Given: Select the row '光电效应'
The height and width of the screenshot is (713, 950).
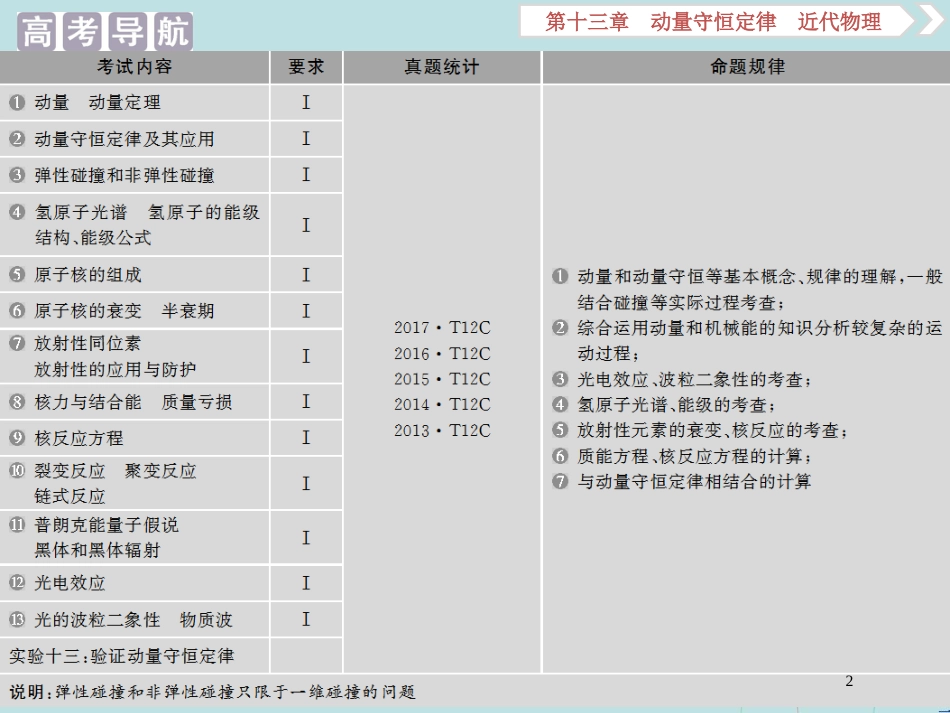Looking at the screenshot, I should [135, 583].
